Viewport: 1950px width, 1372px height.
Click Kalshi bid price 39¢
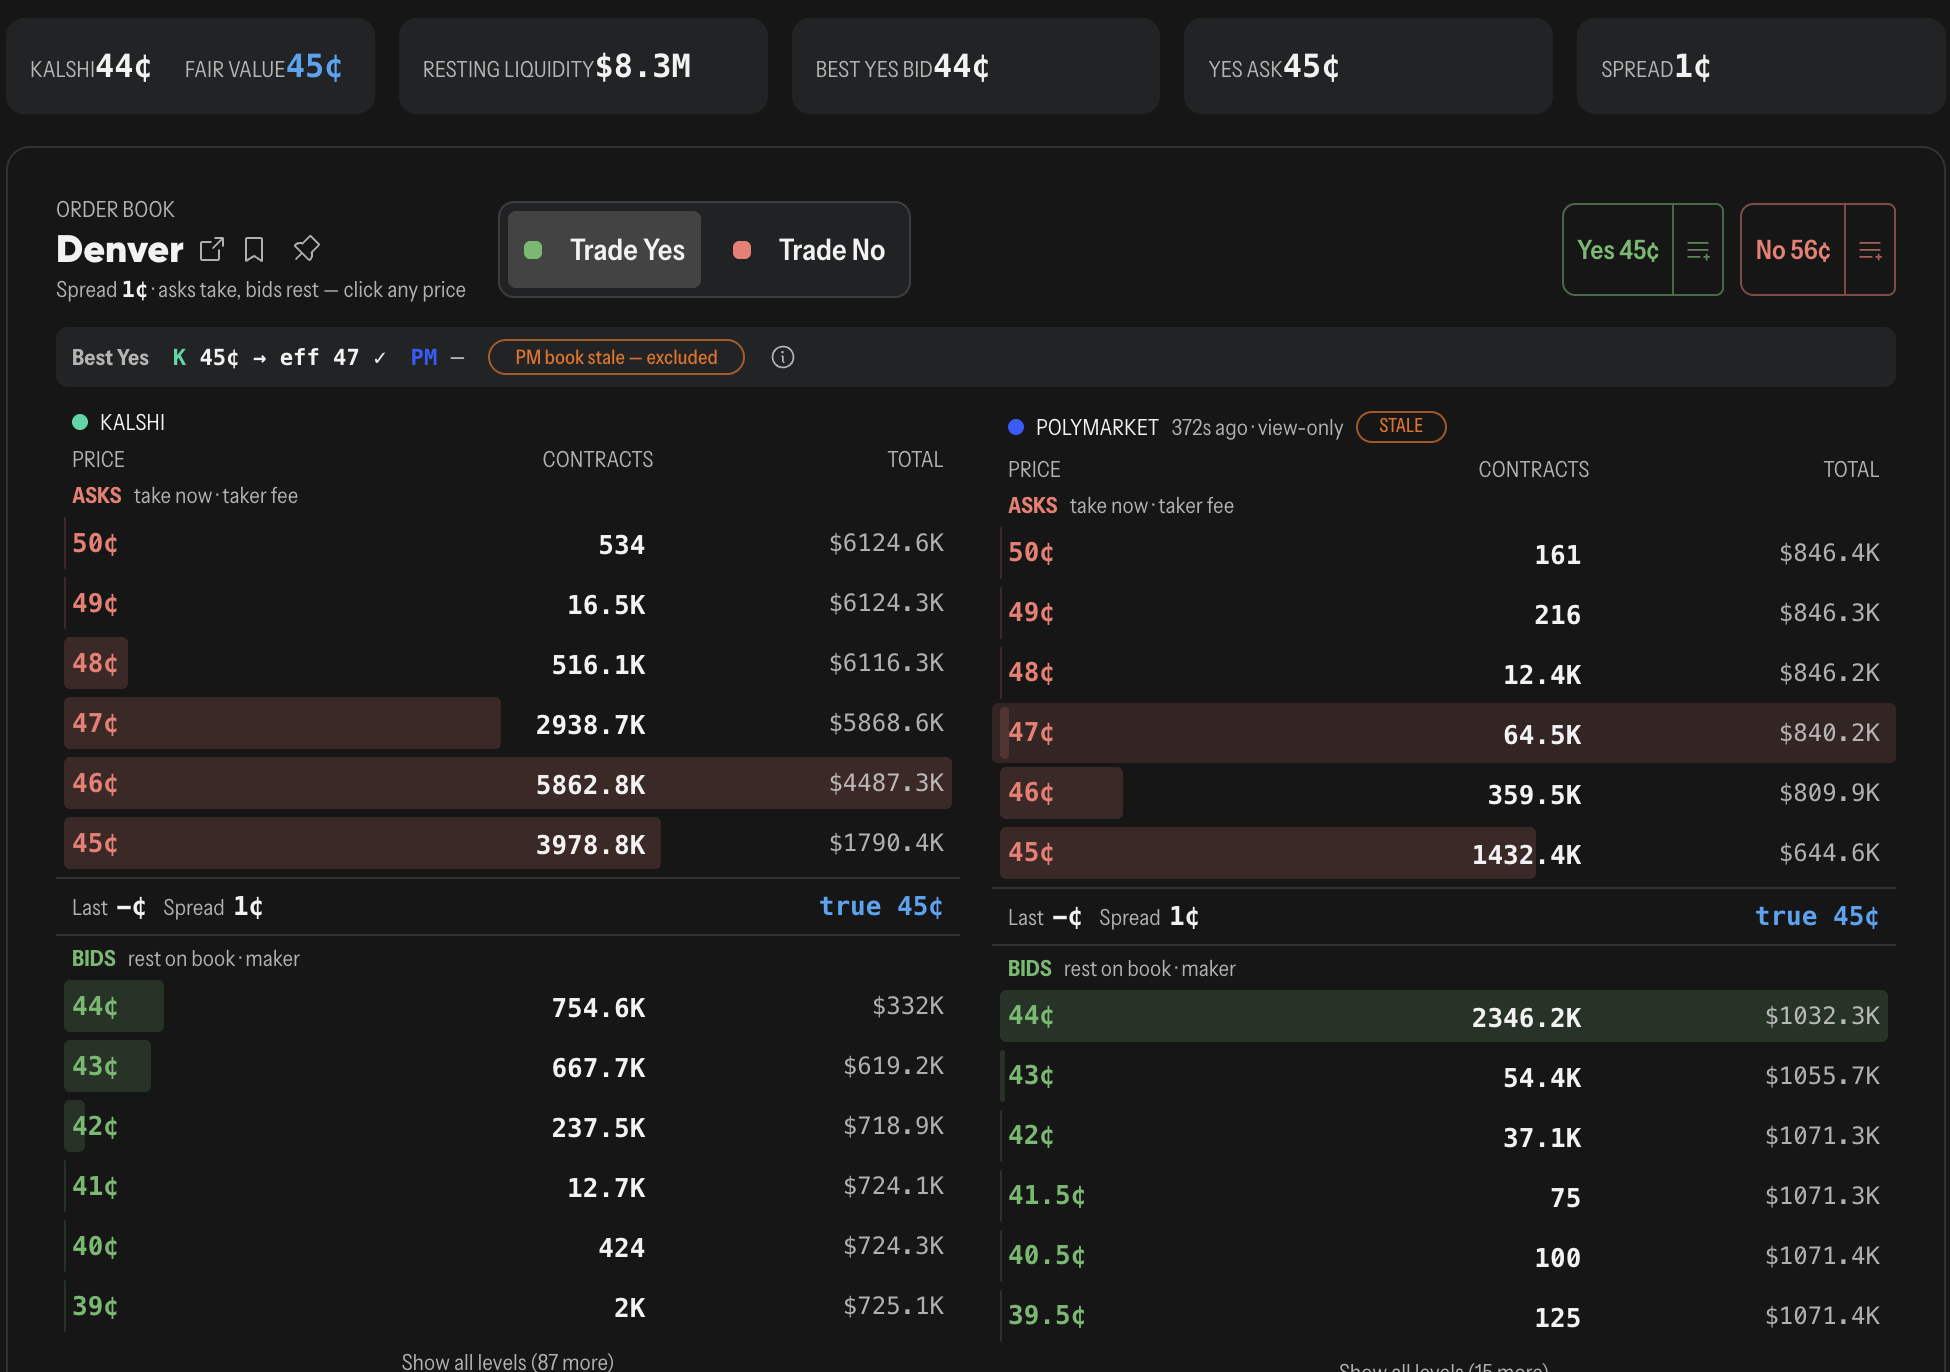tap(95, 1306)
